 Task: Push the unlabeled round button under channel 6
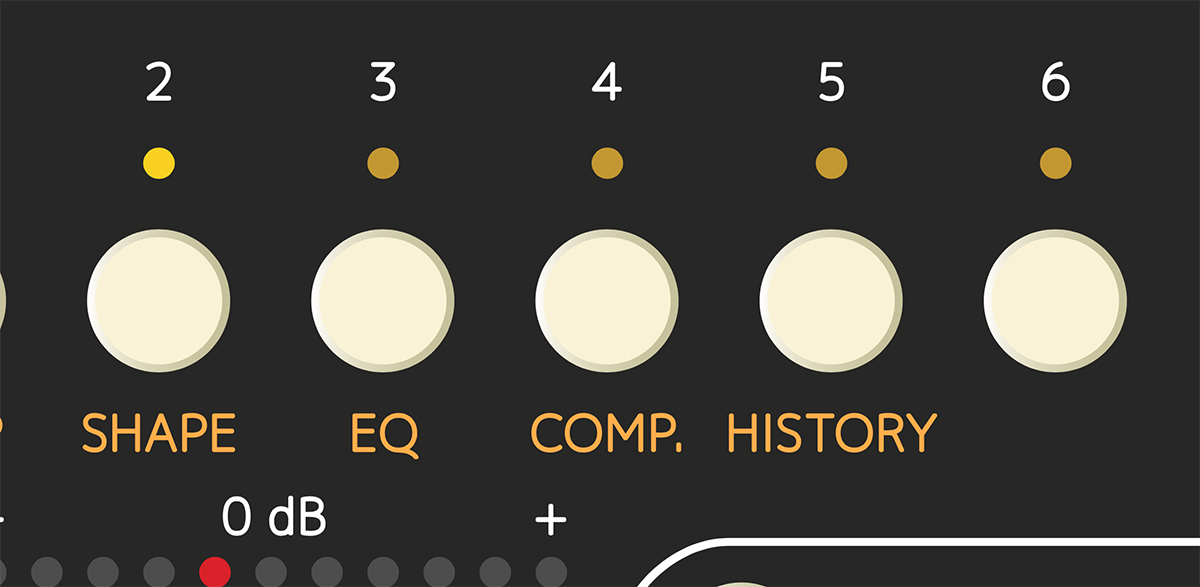1055,300
